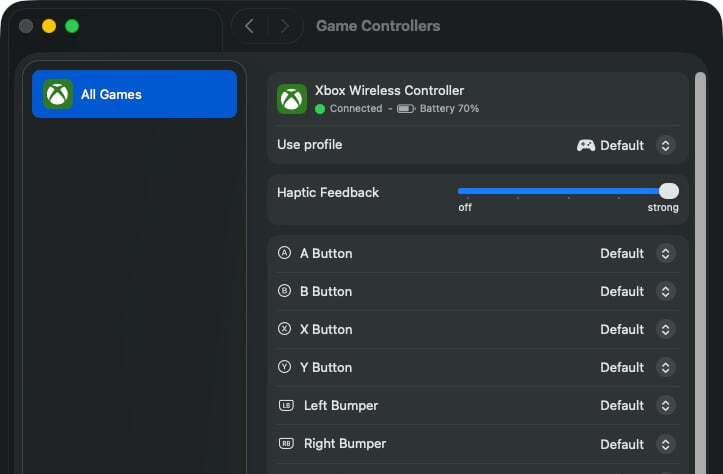Click the Left Bumper LB icon

(x=286, y=405)
